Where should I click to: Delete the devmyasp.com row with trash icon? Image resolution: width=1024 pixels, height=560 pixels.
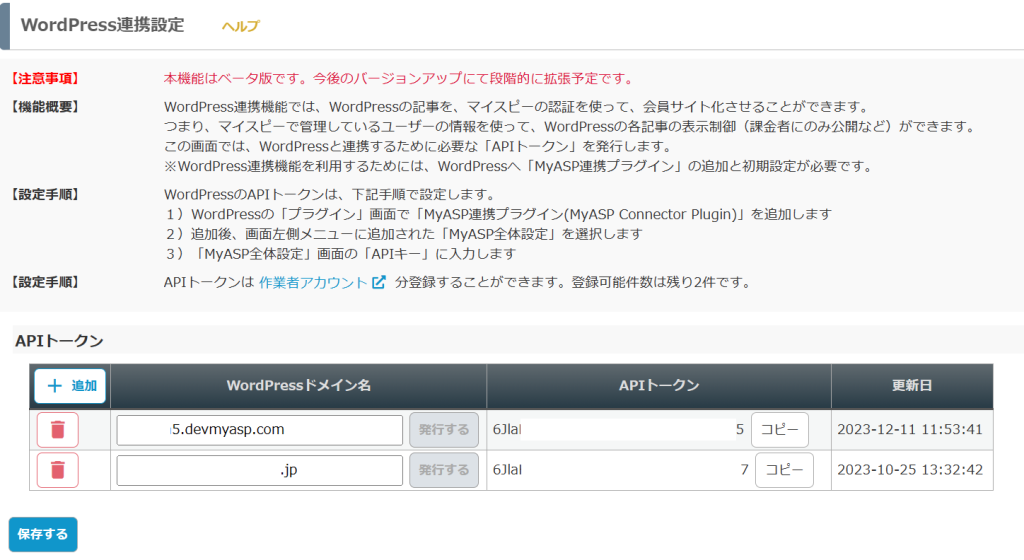tap(58, 430)
